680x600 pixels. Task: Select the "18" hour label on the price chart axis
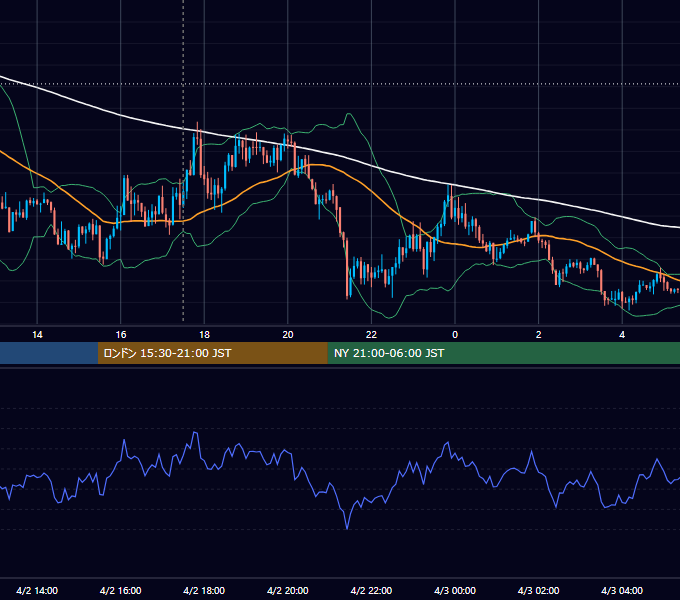(204, 335)
